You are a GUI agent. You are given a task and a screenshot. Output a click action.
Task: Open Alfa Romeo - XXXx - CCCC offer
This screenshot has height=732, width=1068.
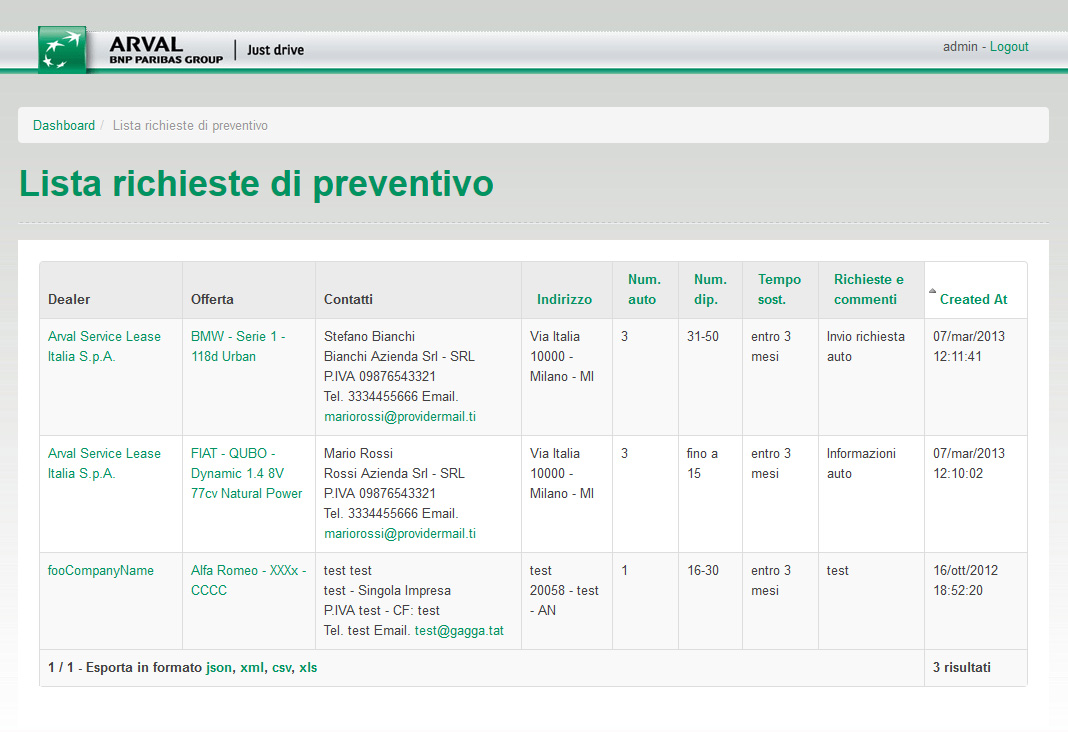pos(249,580)
